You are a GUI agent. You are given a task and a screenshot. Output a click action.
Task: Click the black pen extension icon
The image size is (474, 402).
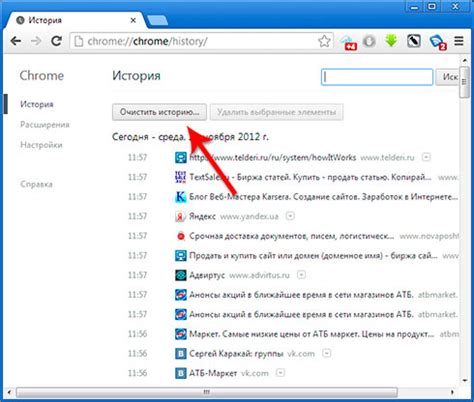pos(414,41)
